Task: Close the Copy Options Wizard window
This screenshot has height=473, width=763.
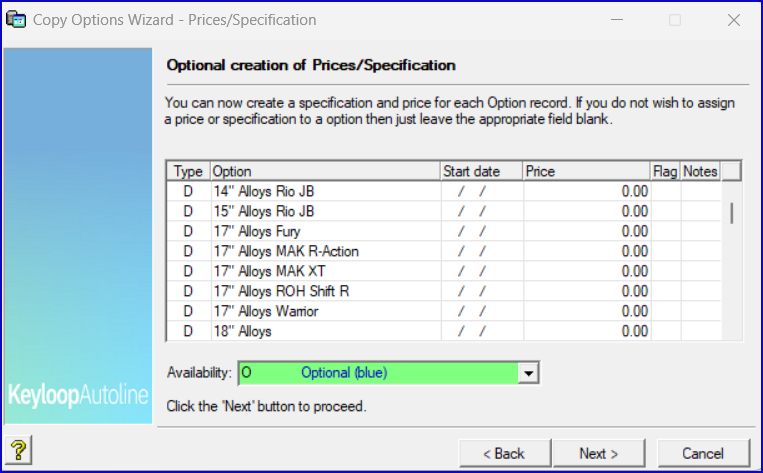Action: coord(733,19)
